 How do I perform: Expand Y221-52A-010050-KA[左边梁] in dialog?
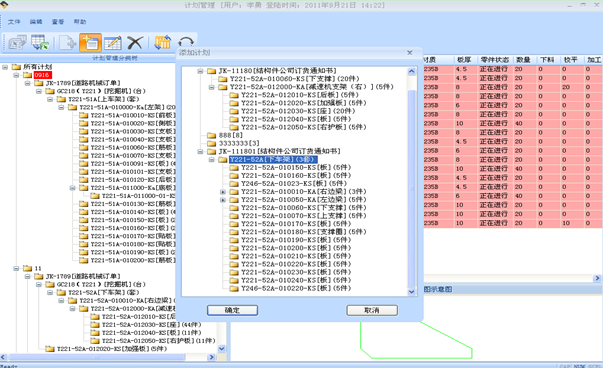tap(223, 200)
